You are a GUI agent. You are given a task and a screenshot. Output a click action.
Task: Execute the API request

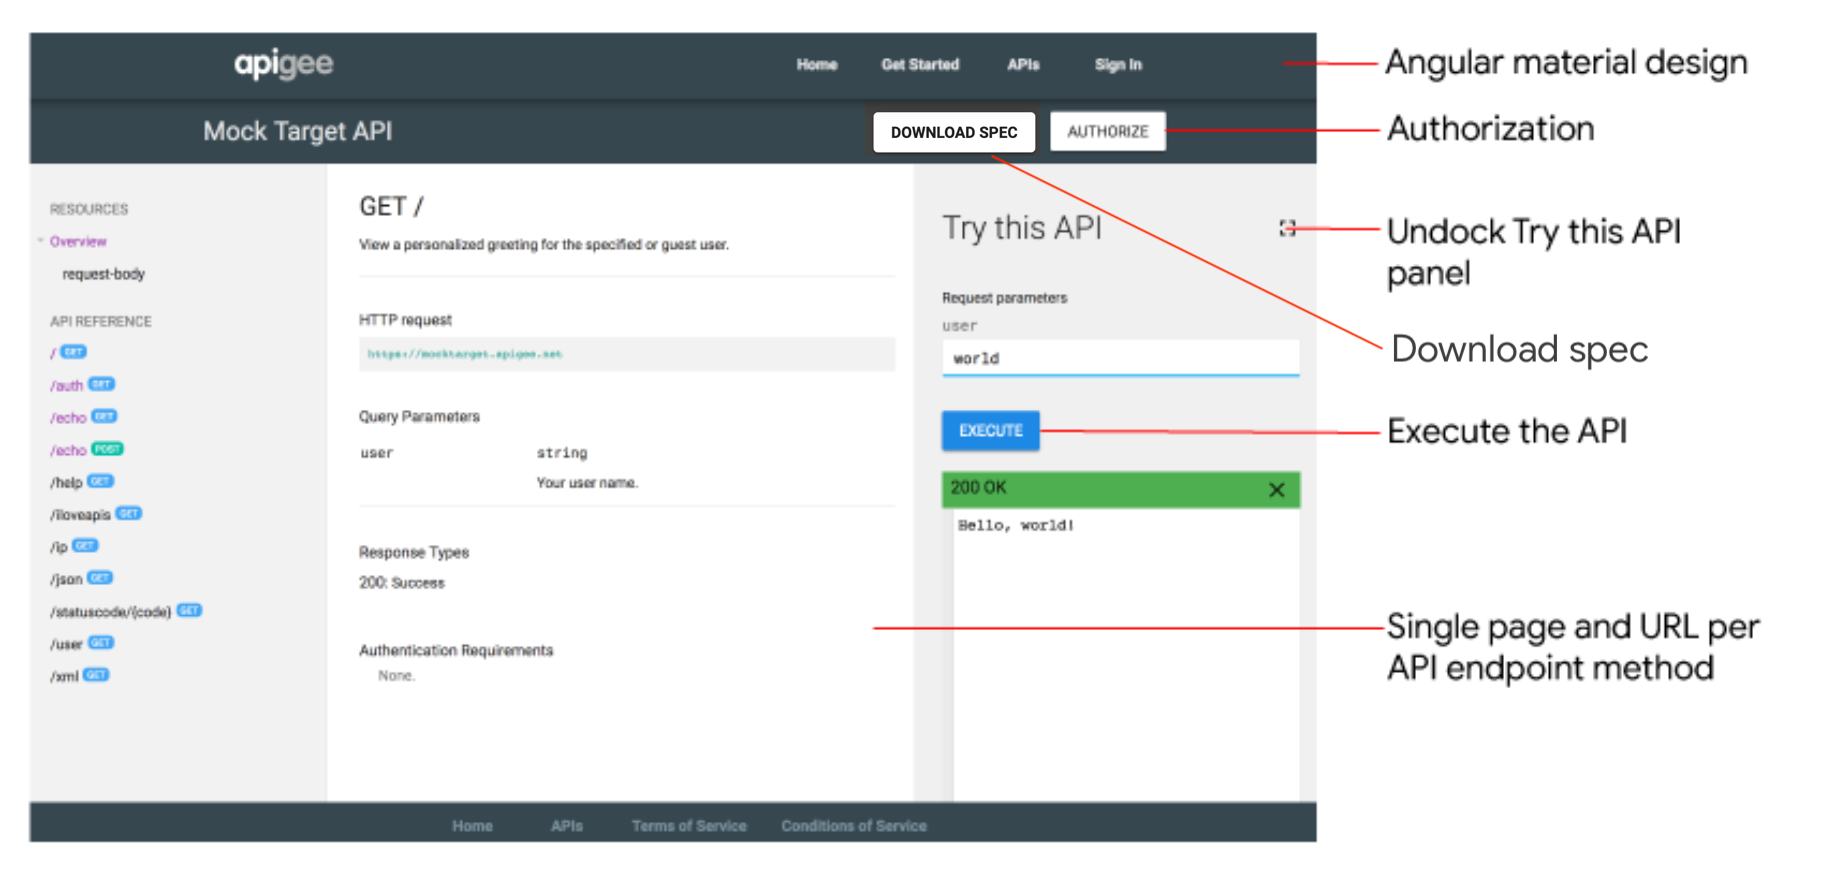click(990, 431)
